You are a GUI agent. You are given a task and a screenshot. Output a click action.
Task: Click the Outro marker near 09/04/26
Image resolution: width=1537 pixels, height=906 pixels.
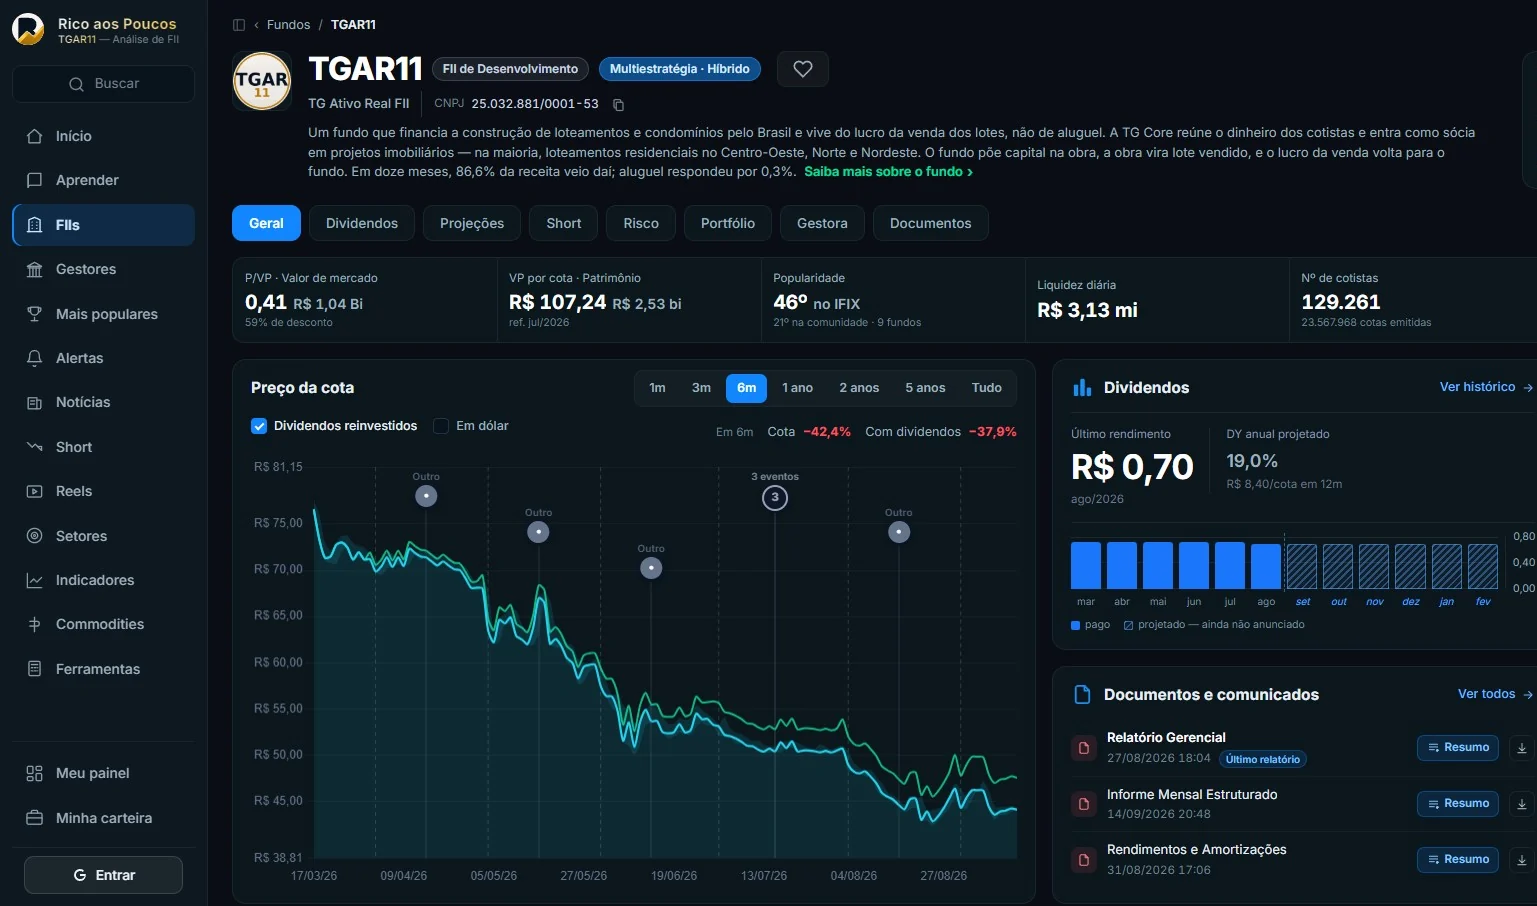[x=426, y=496]
